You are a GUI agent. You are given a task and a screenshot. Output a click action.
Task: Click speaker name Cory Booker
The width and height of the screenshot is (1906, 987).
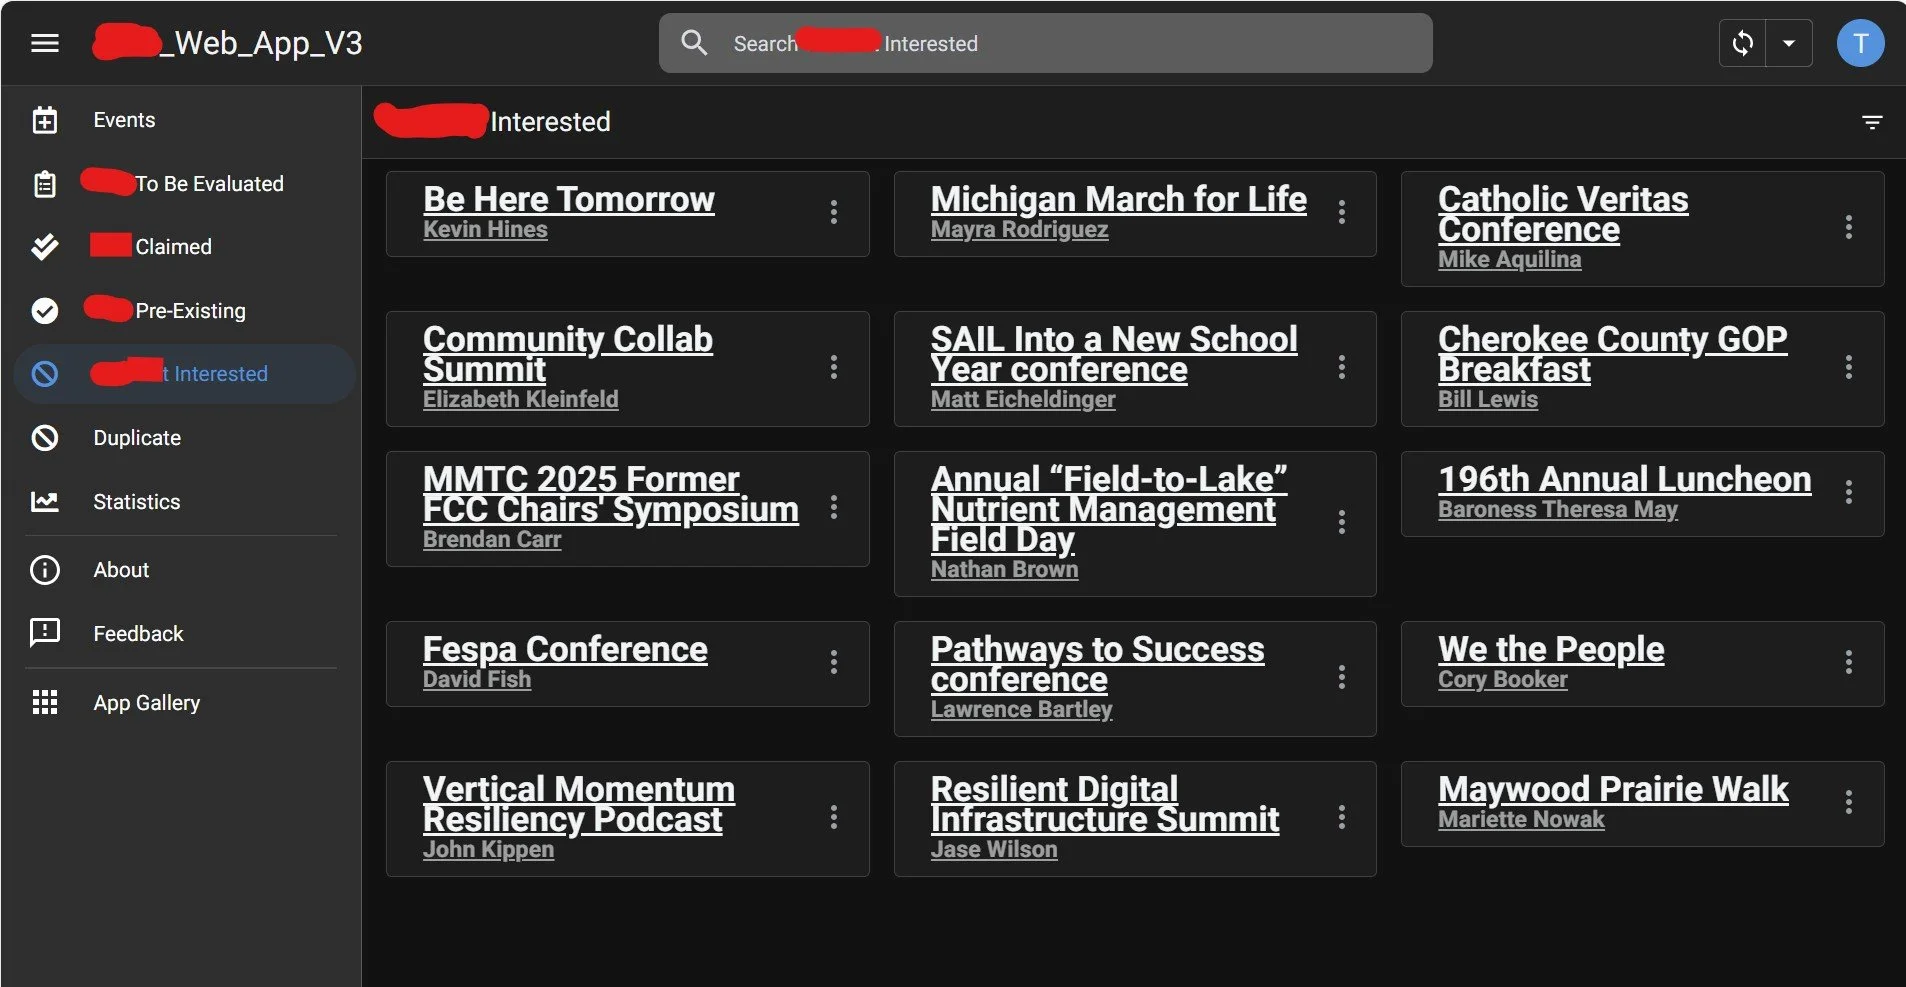pyautogui.click(x=1502, y=679)
